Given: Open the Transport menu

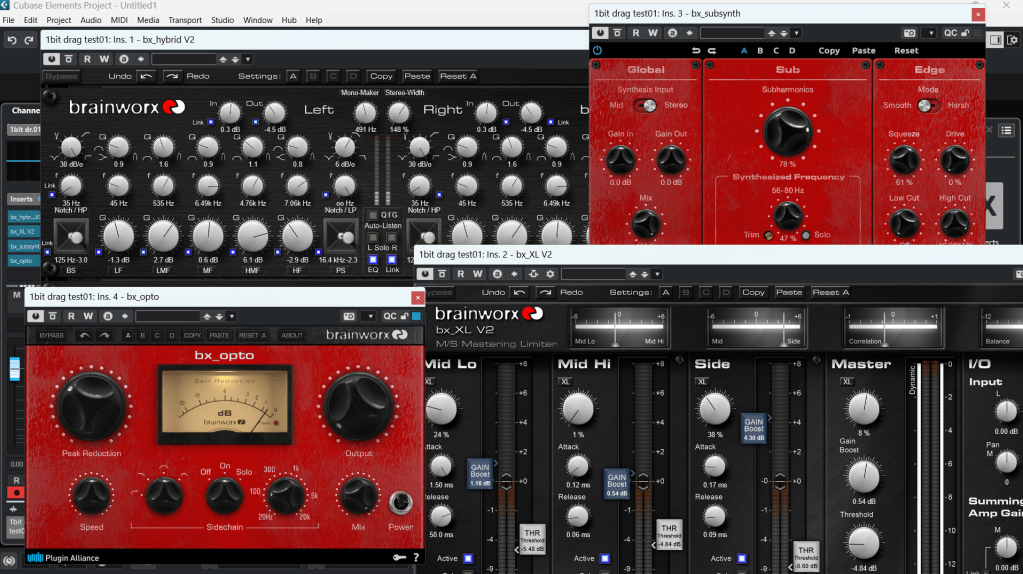Looking at the screenshot, I should (x=184, y=20).
